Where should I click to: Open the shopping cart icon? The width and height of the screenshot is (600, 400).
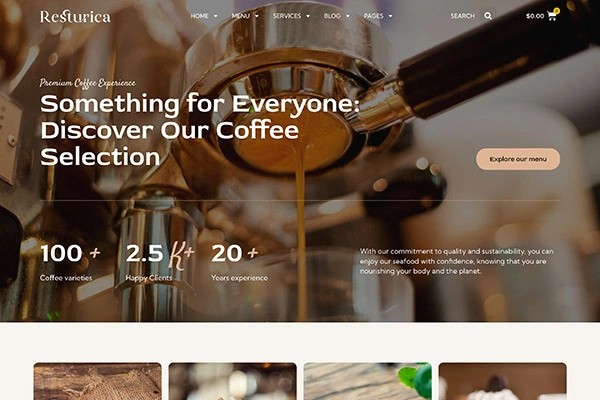tap(552, 16)
